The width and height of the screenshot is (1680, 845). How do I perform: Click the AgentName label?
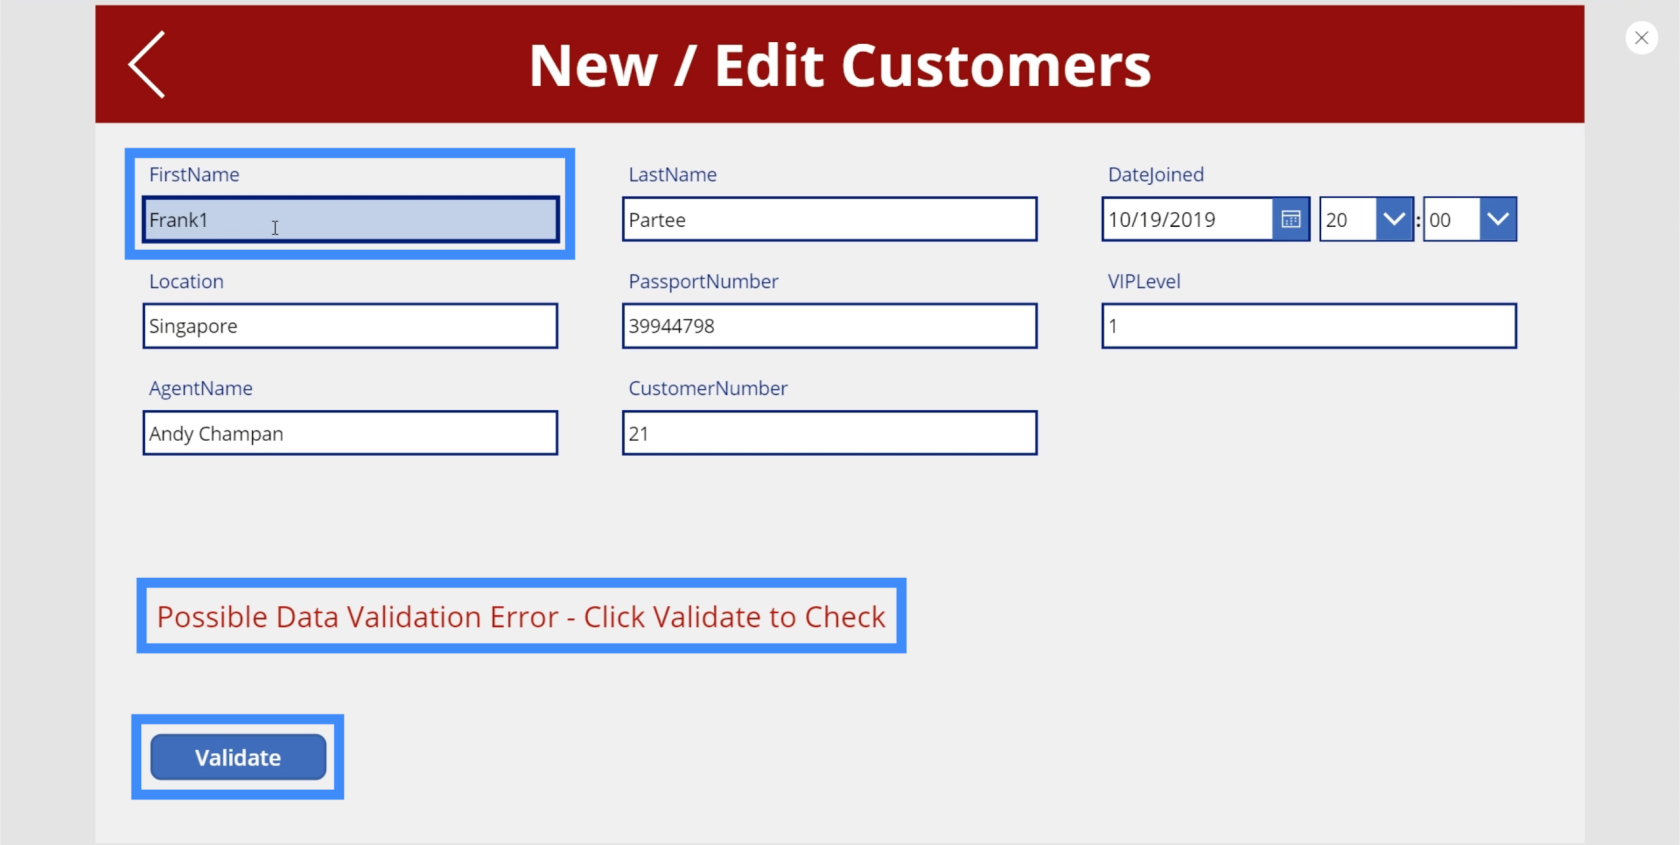pyautogui.click(x=201, y=389)
